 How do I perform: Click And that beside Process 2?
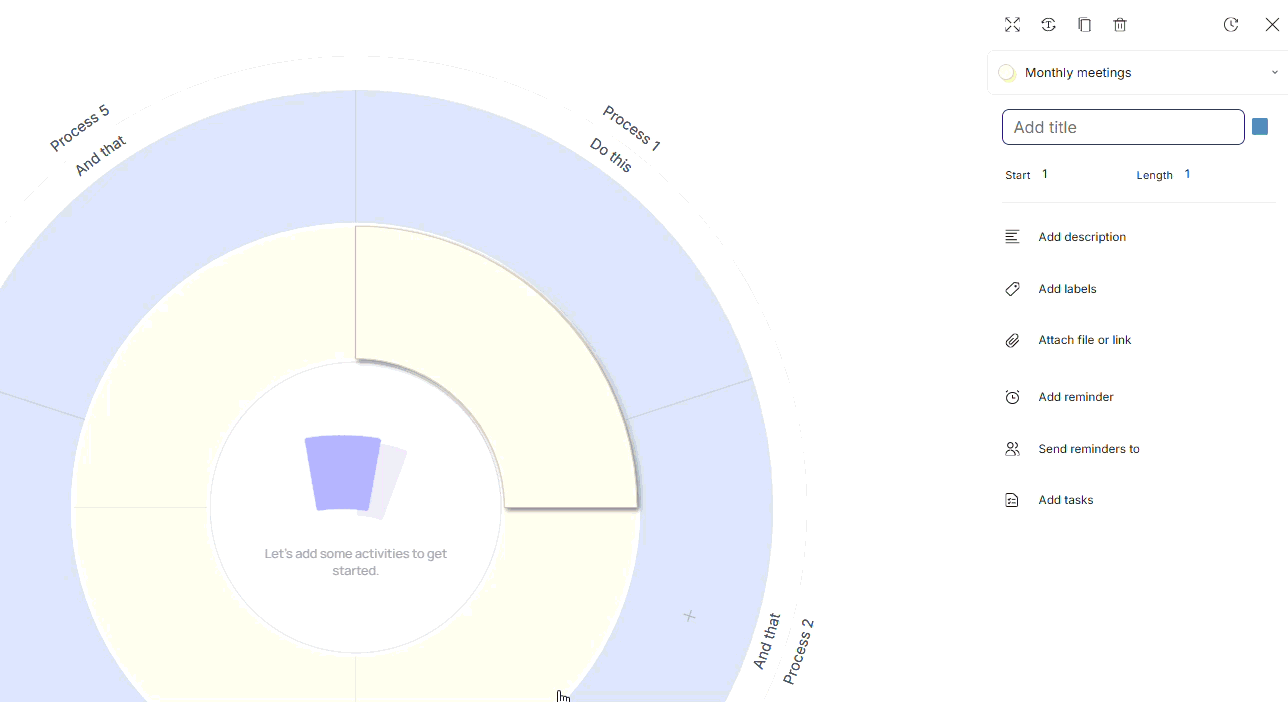[x=766, y=642]
